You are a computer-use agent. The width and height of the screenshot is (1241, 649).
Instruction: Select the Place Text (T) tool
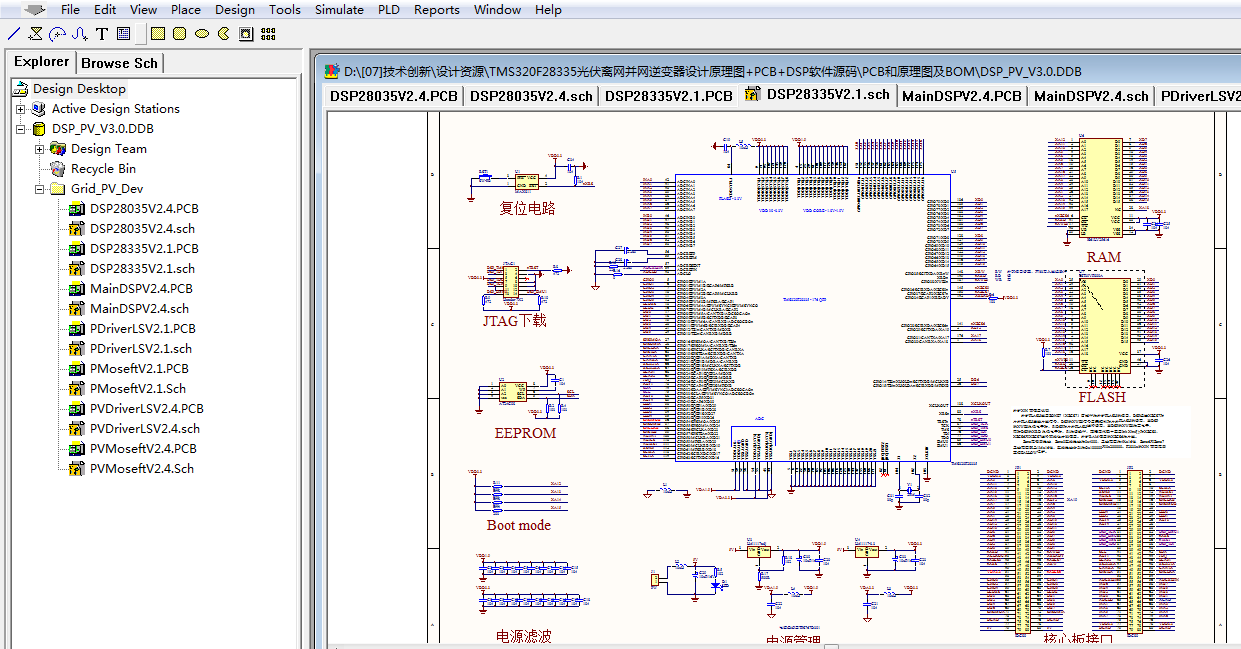click(x=101, y=33)
